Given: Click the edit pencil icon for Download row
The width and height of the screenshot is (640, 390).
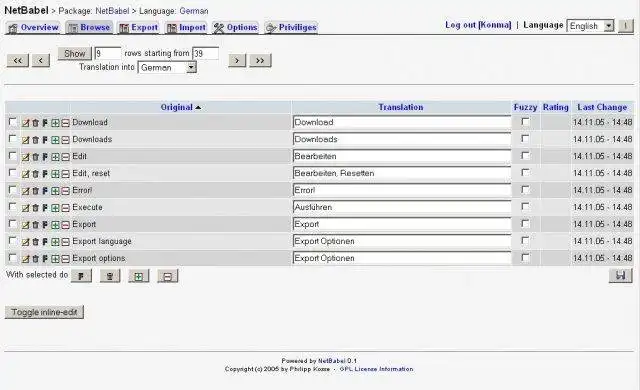Looking at the screenshot, I should coord(25,123).
